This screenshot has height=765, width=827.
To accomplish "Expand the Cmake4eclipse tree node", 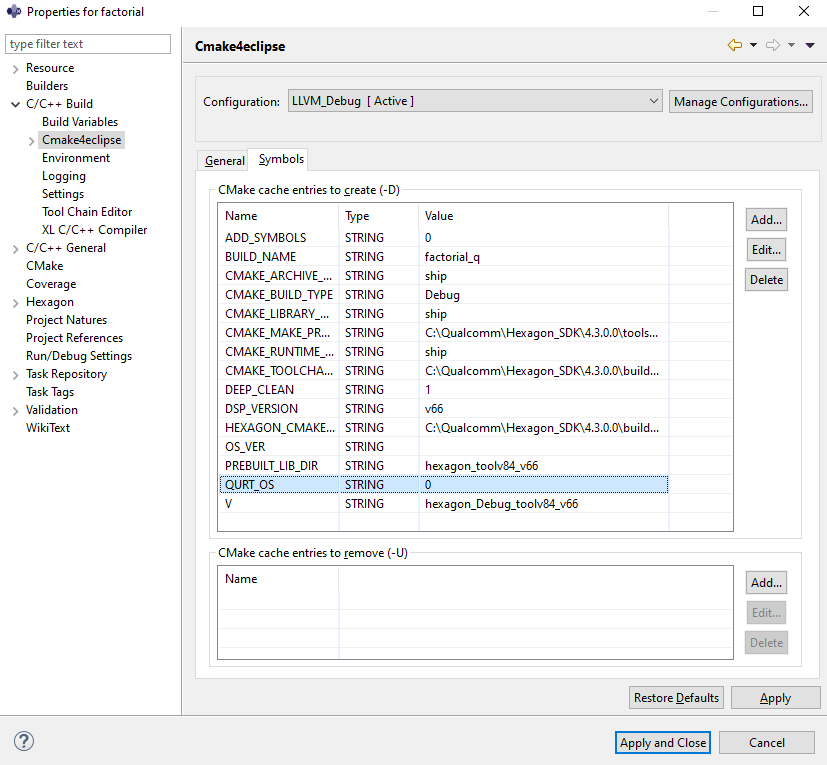I will 31,141.
